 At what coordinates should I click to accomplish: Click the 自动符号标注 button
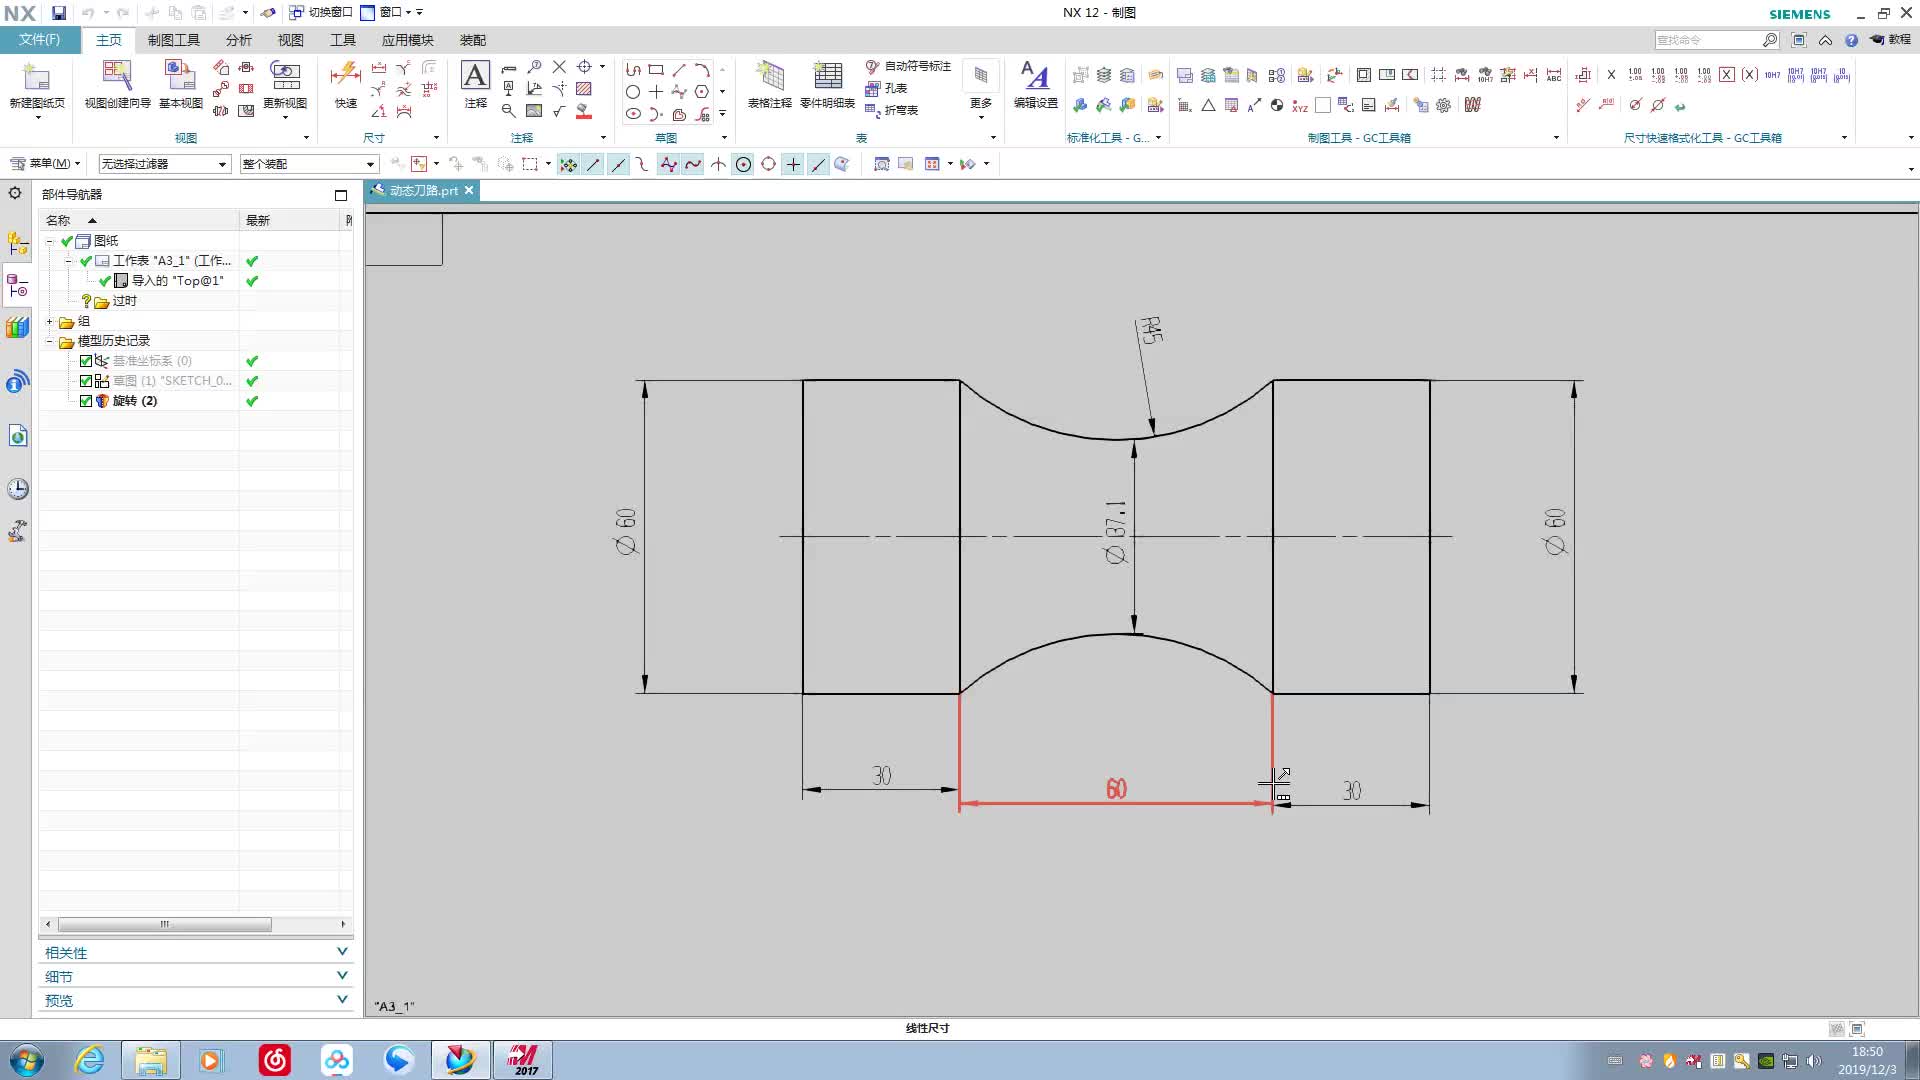pyautogui.click(x=908, y=66)
